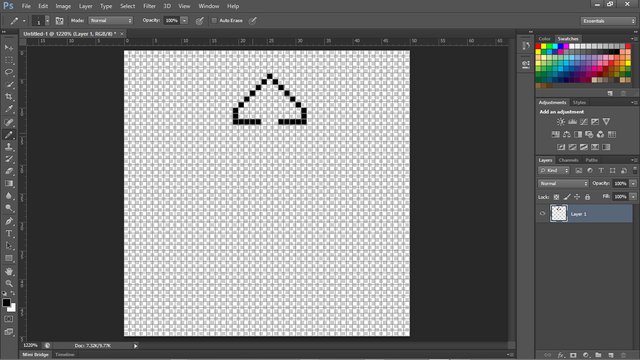Viewport: 640px width, 360px height.
Task: Add a Curves adjustment
Action: tap(584, 122)
